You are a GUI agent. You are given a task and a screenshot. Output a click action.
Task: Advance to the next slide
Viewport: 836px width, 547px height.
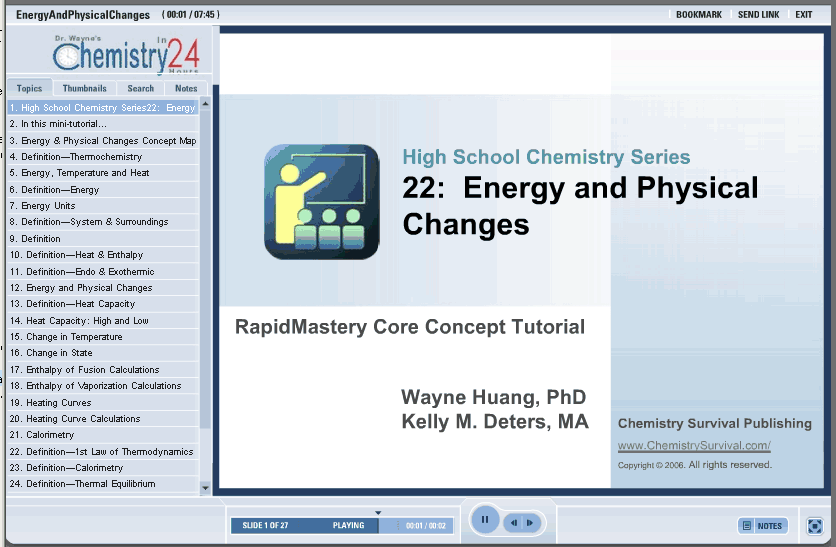[x=530, y=523]
